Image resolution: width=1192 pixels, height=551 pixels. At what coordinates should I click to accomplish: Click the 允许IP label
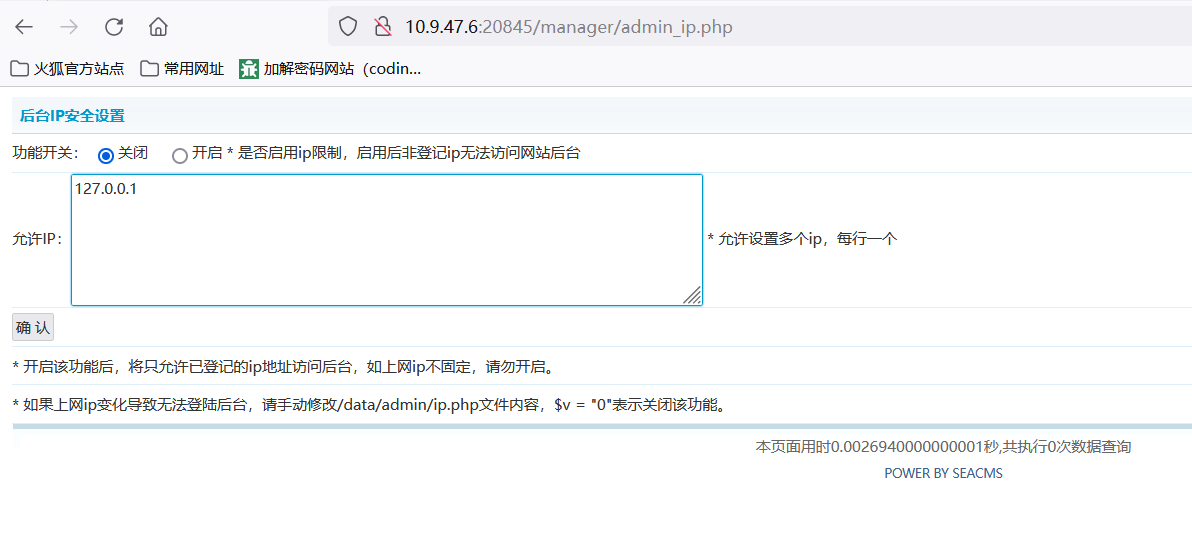pos(39,239)
